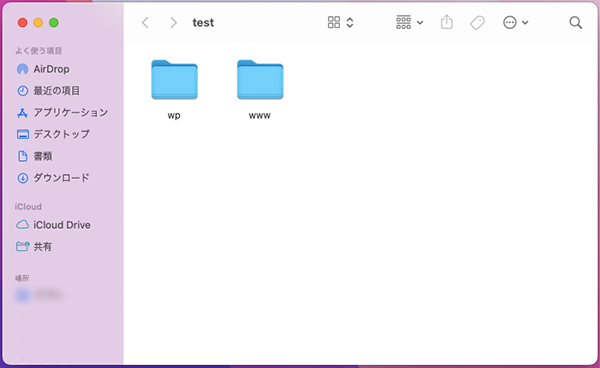Select the www folder icon
Viewport: 600px width, 368px height.
[260, 80]
